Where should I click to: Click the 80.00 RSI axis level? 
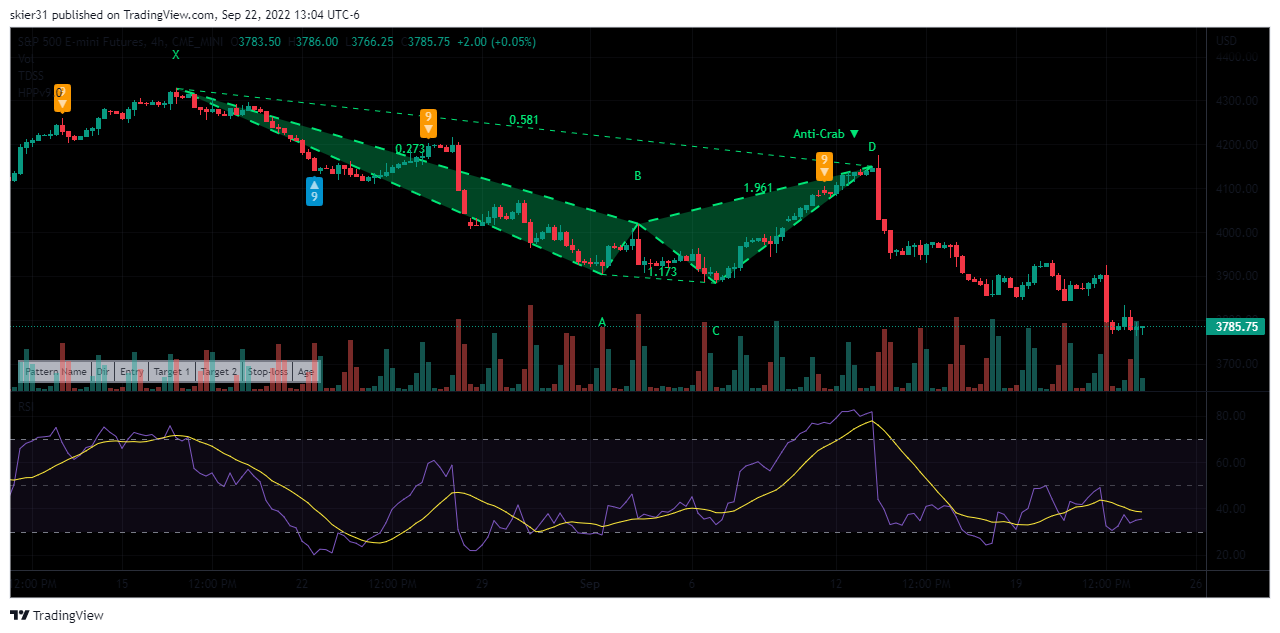[1229, 415]
